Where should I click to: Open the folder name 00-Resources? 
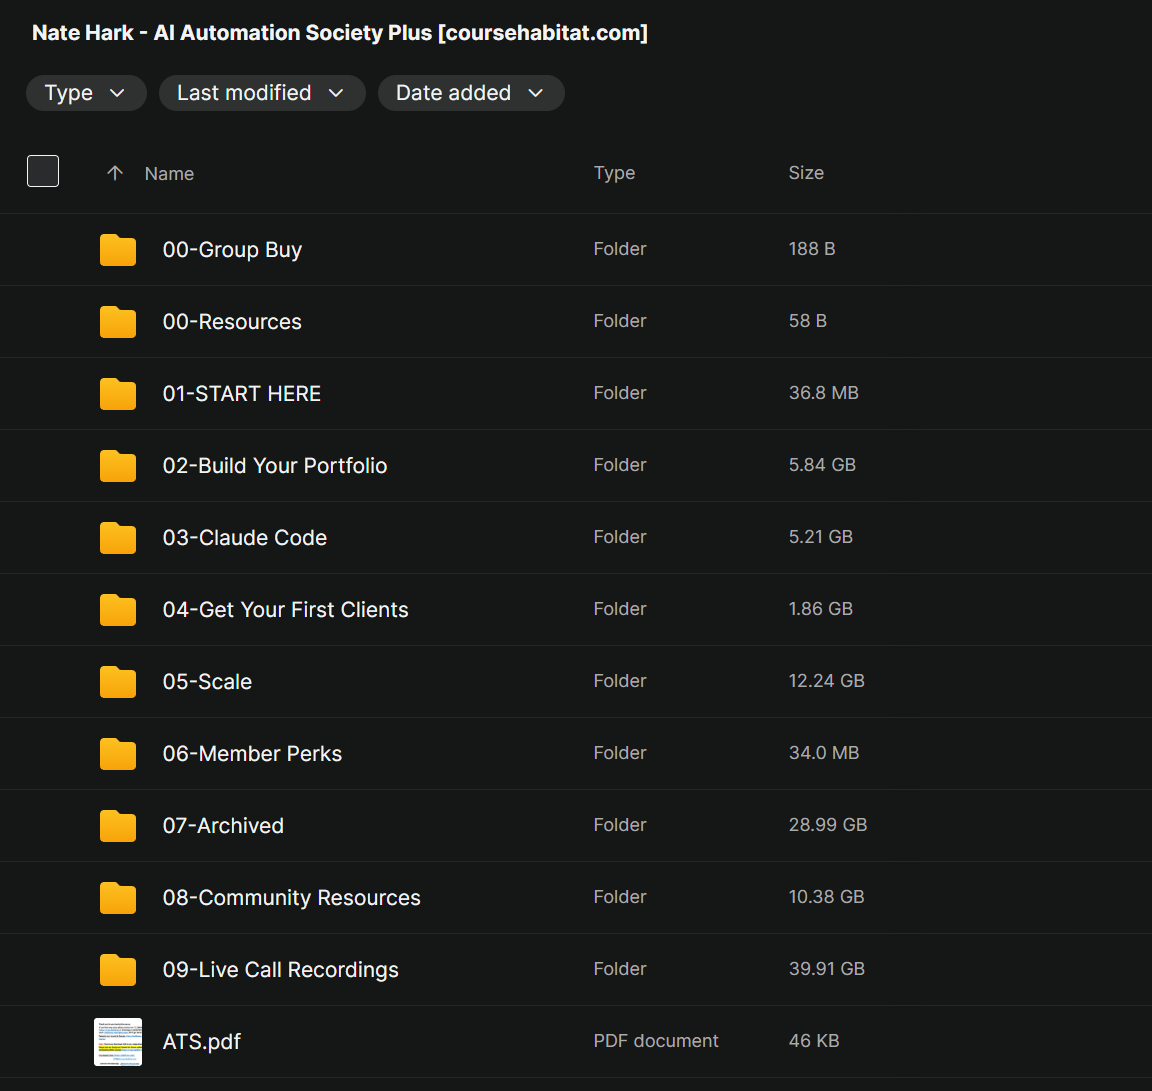[232, 322]
